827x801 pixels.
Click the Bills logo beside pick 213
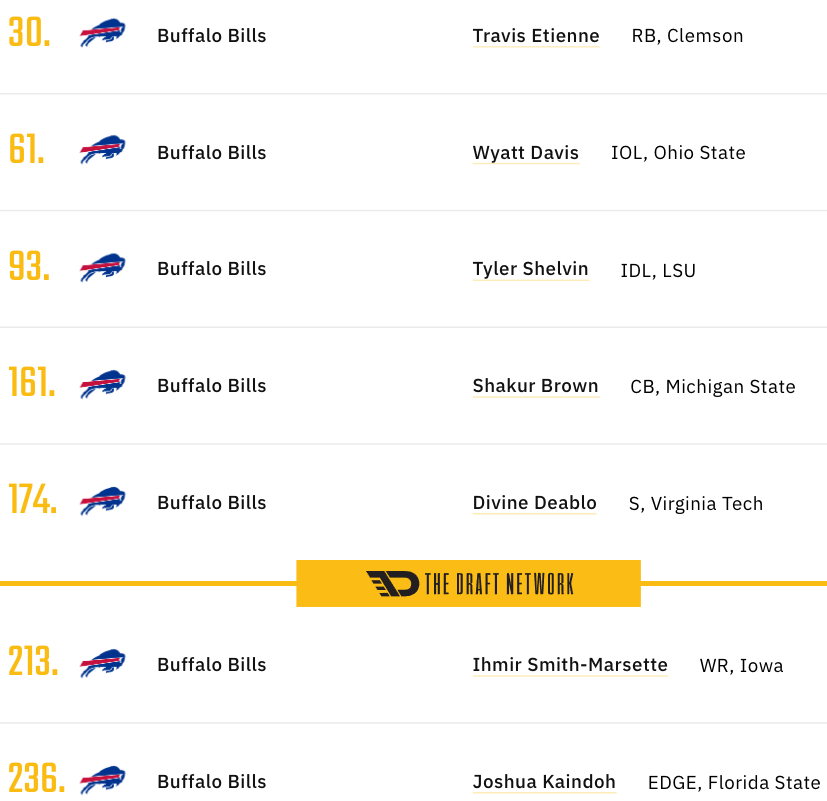(102, 663)
